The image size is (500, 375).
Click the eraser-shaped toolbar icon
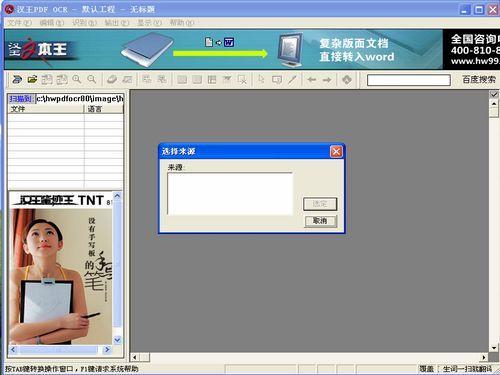pyautogui.click(x=112, y=79)
